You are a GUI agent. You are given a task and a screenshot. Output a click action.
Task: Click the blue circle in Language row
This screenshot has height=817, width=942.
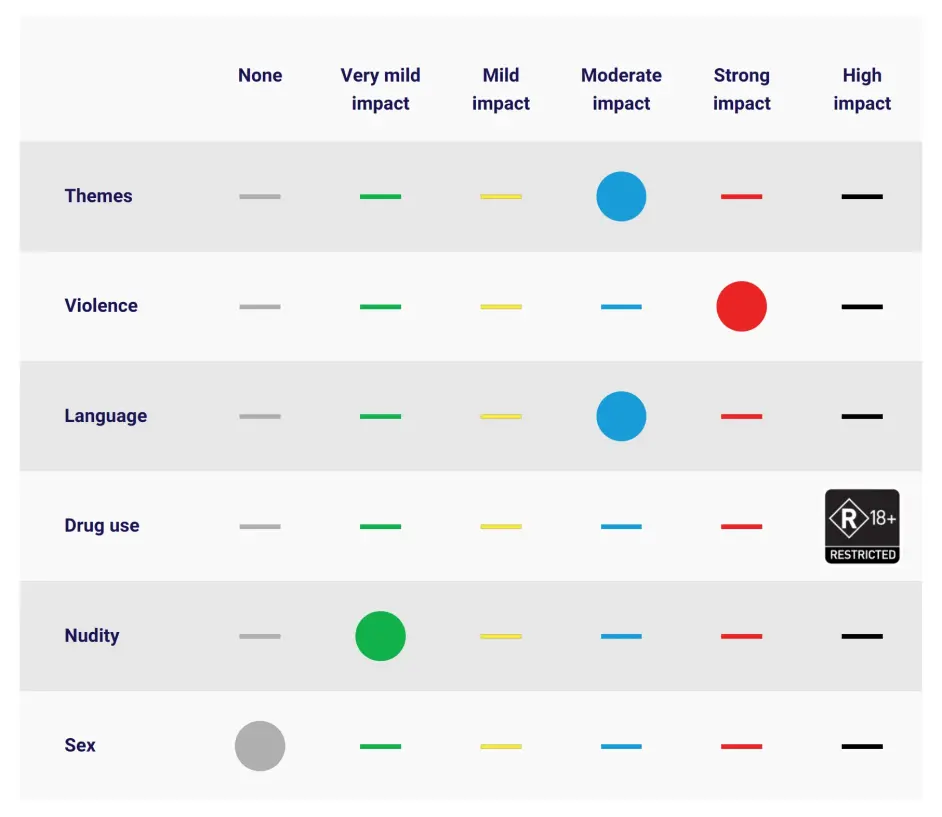621,416
